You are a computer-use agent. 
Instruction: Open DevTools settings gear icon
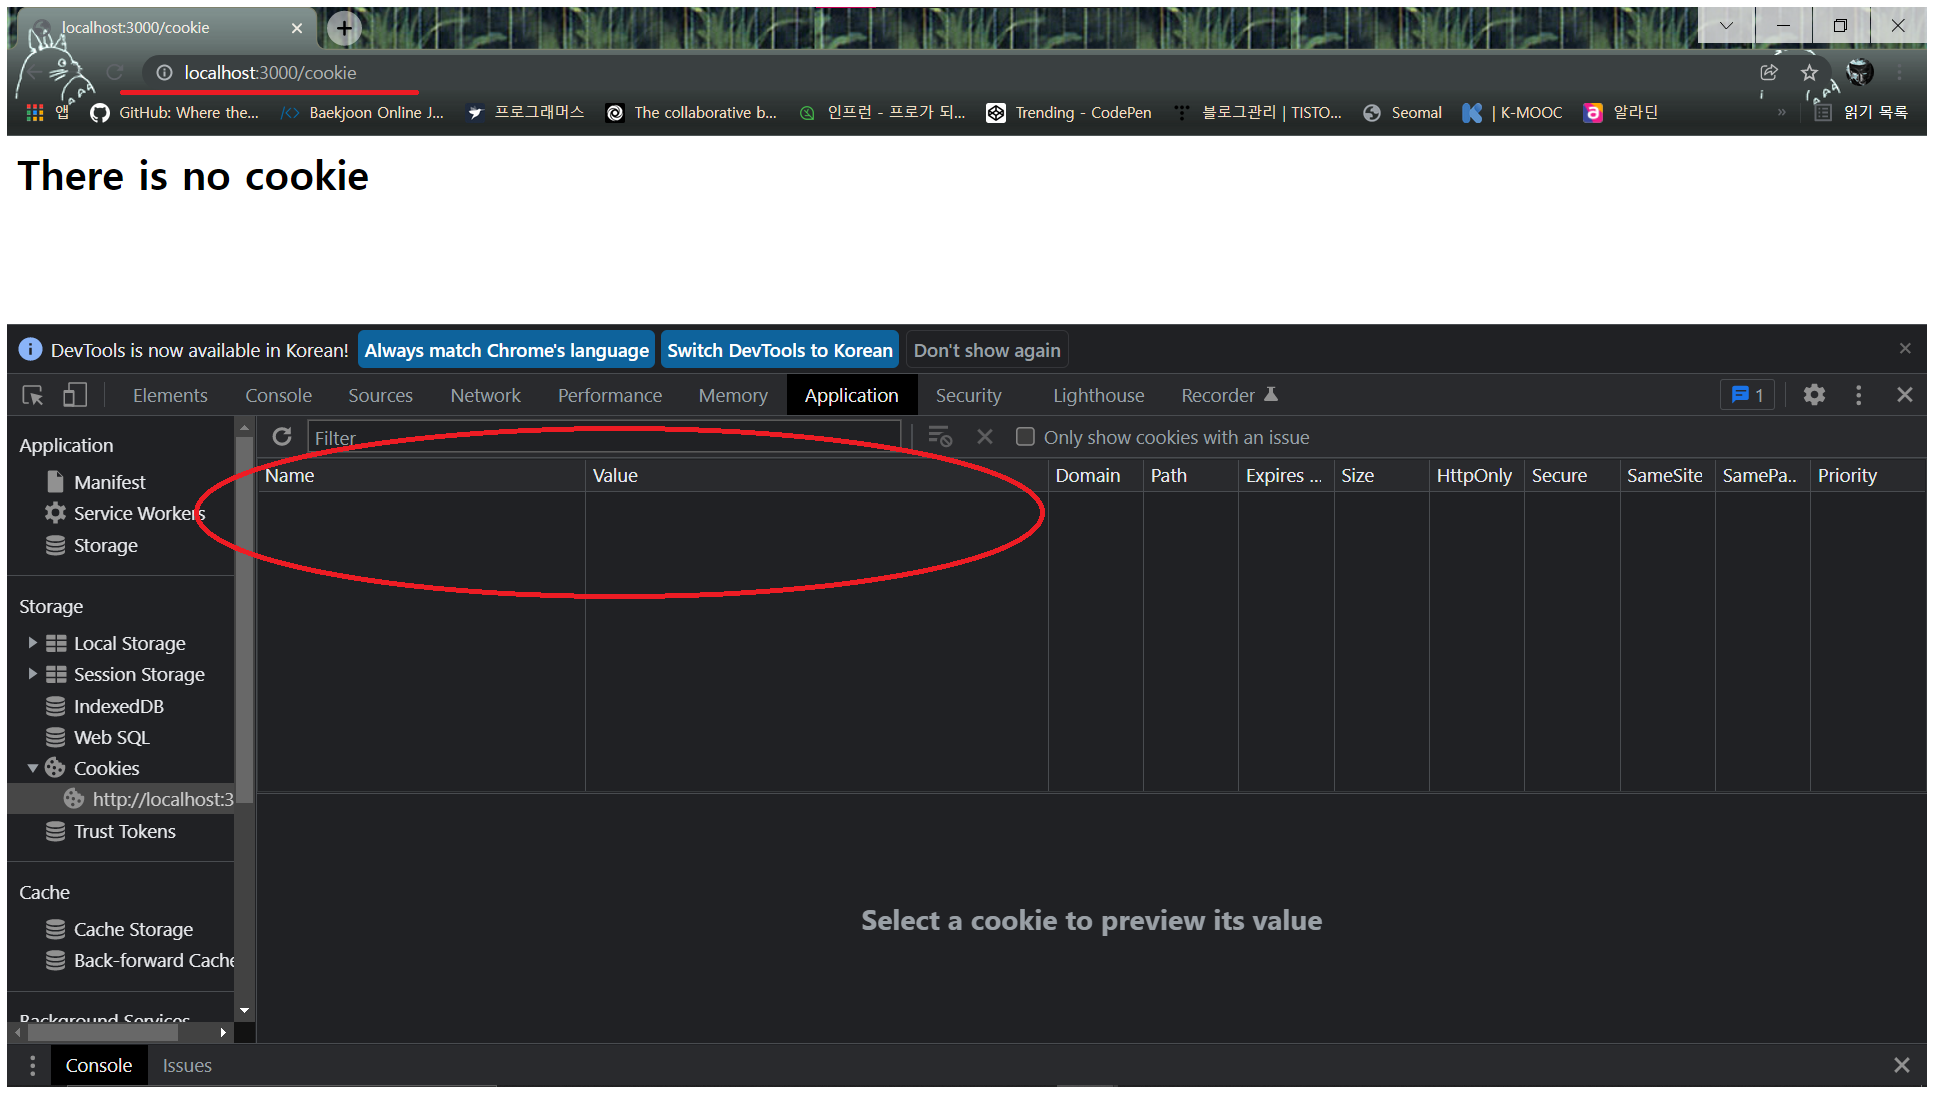[x=1814, y=395]
